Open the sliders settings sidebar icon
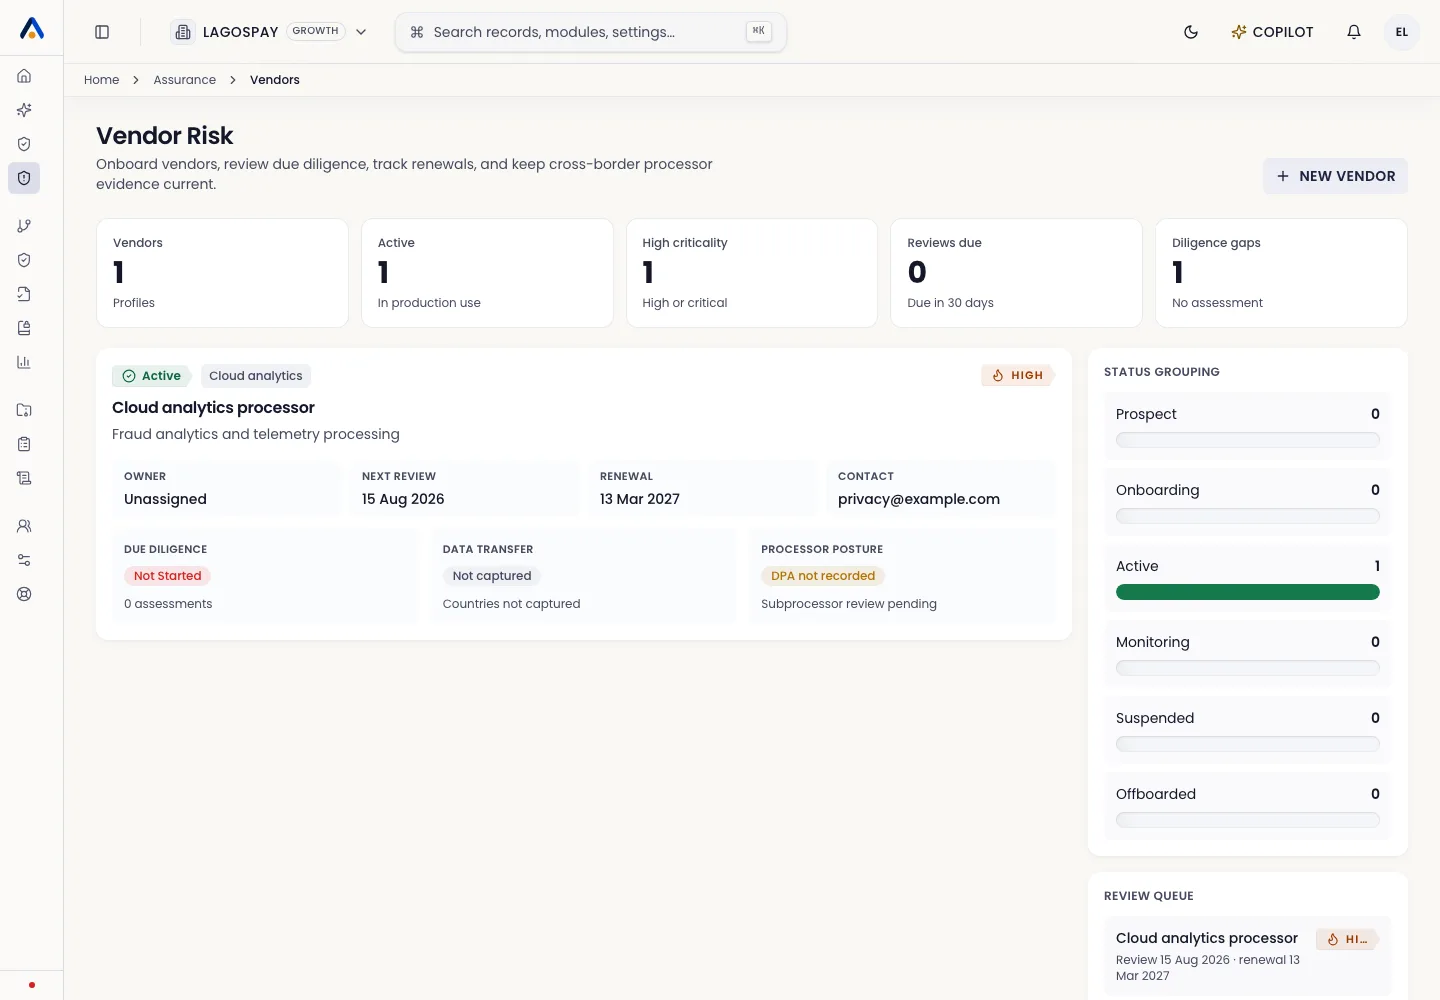 [x=24, y=560]
